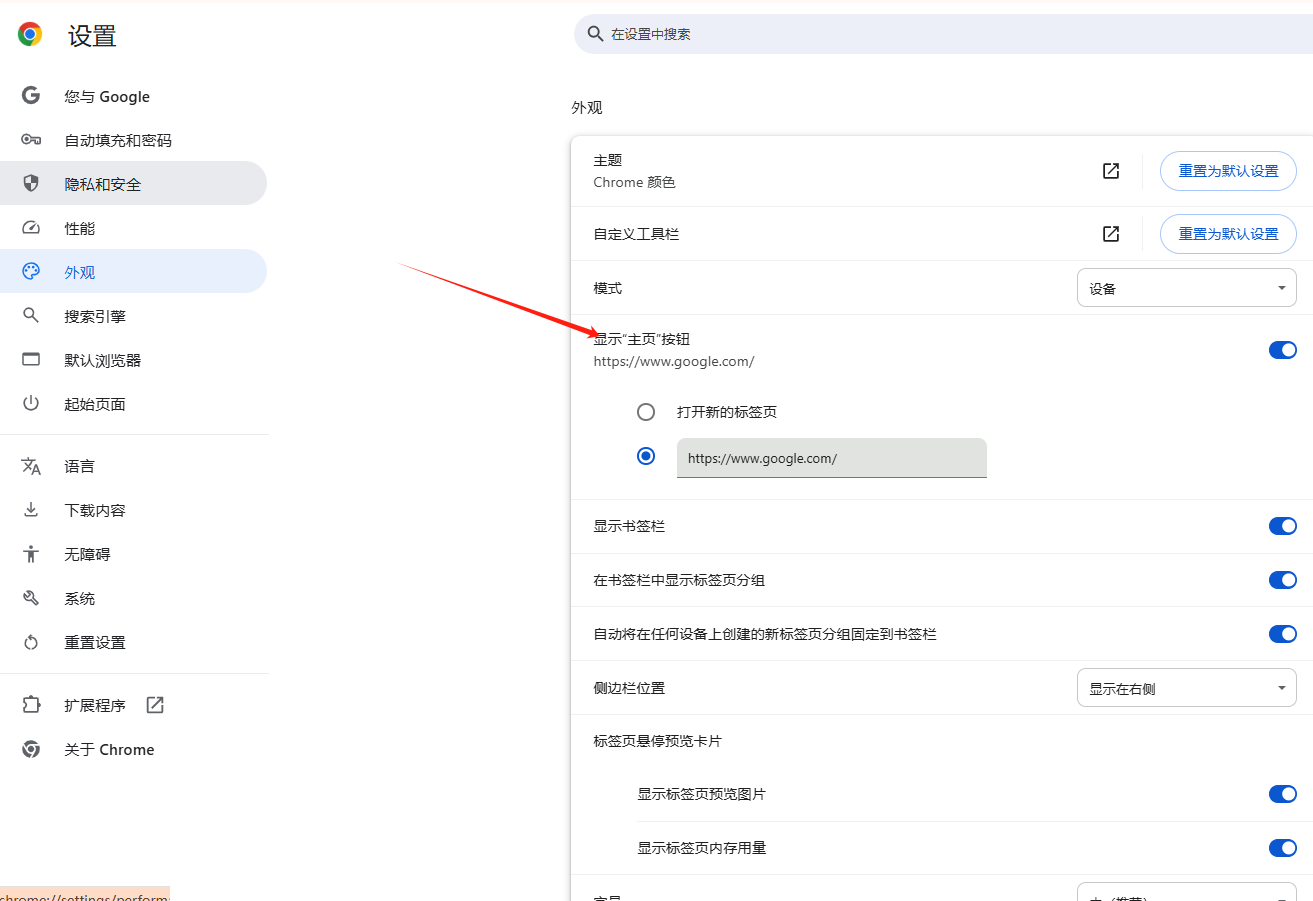Open the 模式 dropdown showing 设备
This screenshot has height=901, width=1313.
tap(1187, 288)
